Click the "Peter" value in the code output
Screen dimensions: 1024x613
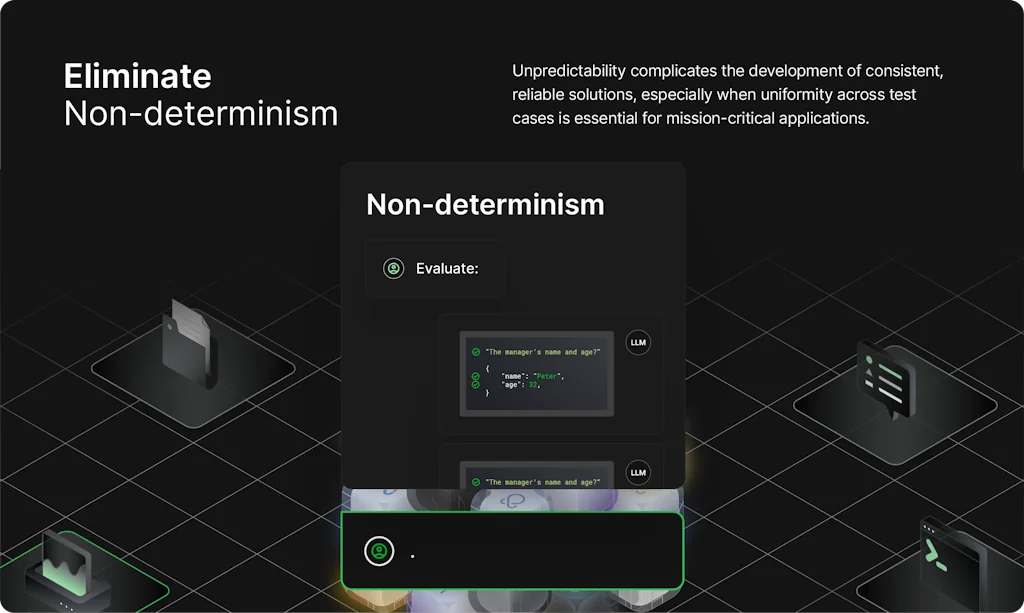pos(546,376)
